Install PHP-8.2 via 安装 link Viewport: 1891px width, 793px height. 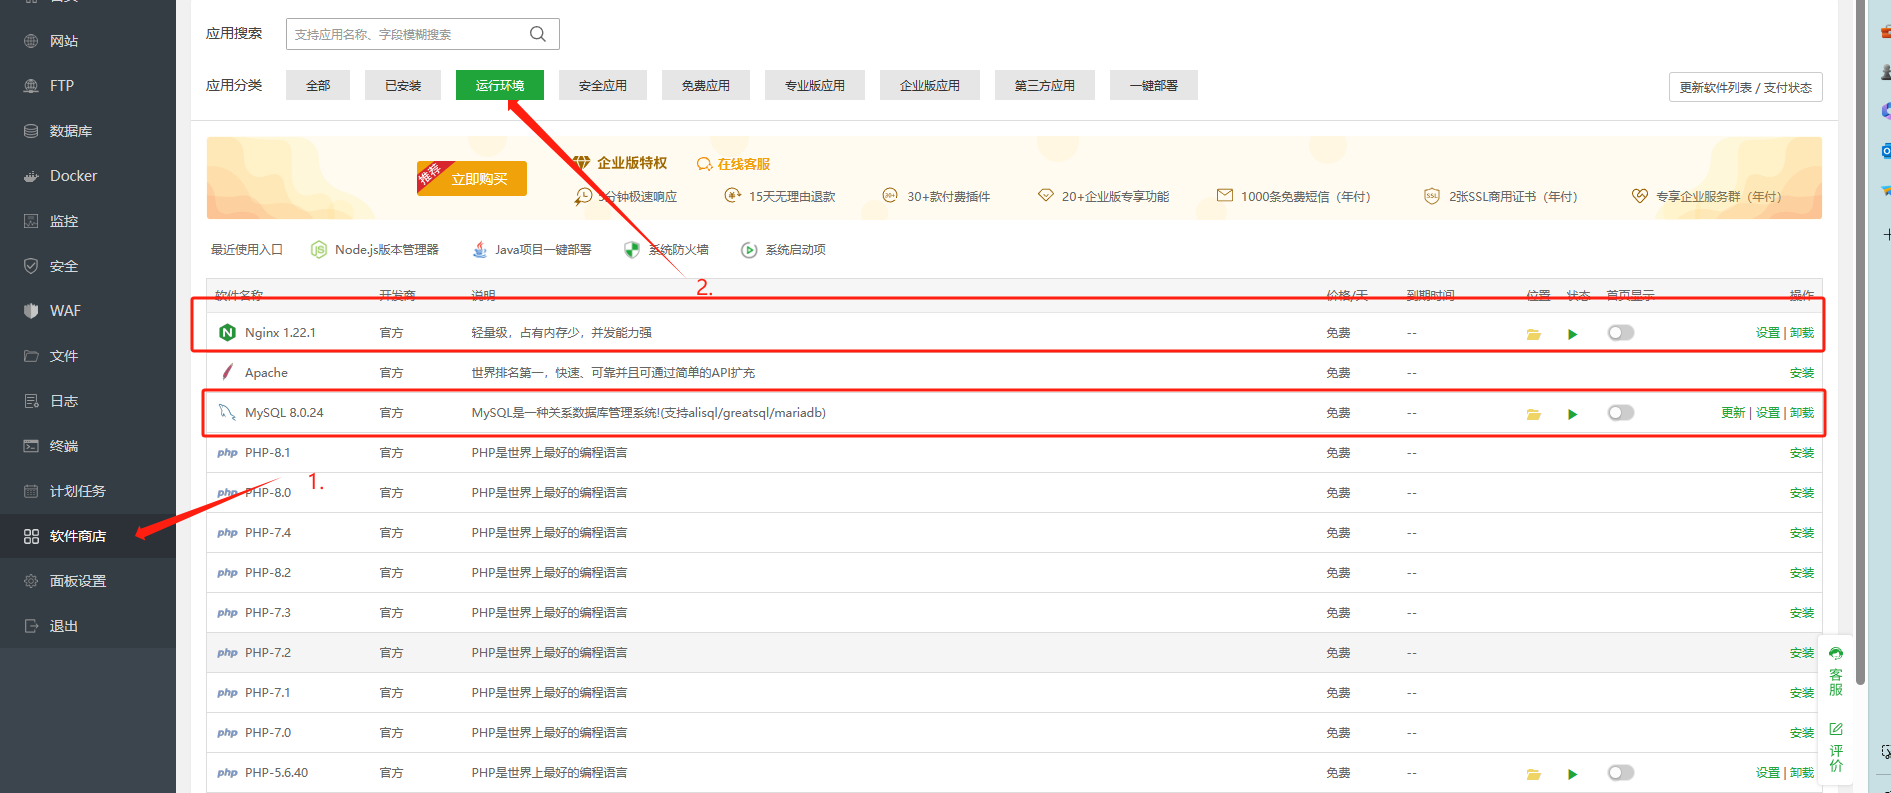pos(1802,572)
